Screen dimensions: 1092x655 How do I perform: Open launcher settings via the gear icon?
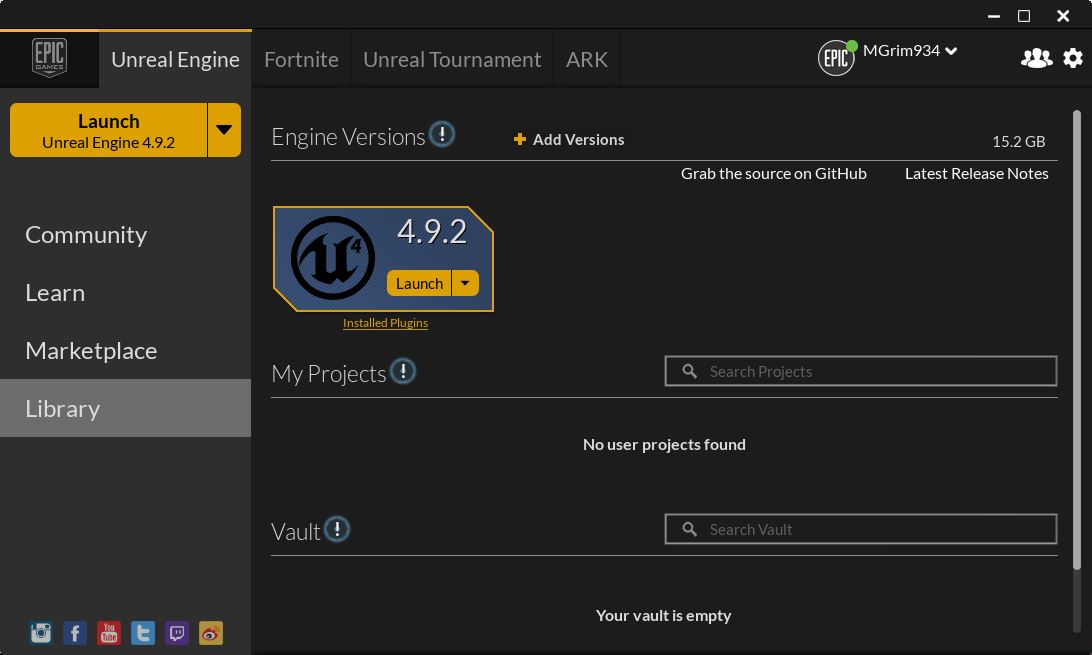1072,58
